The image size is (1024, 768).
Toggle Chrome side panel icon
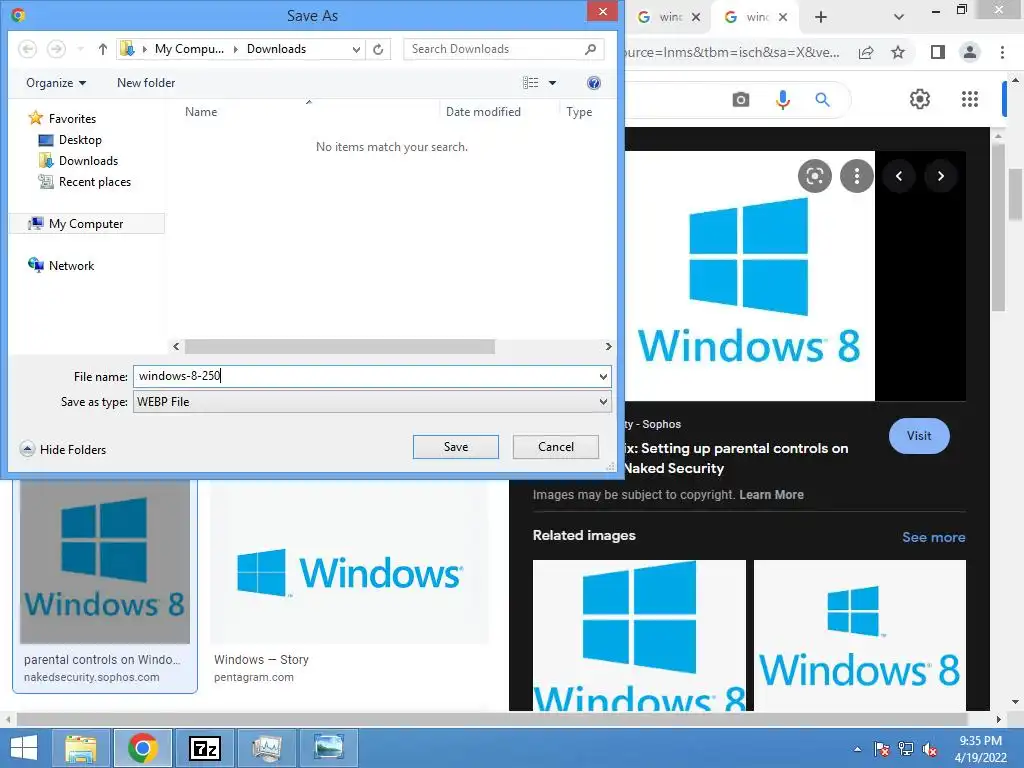pos(937,52)
